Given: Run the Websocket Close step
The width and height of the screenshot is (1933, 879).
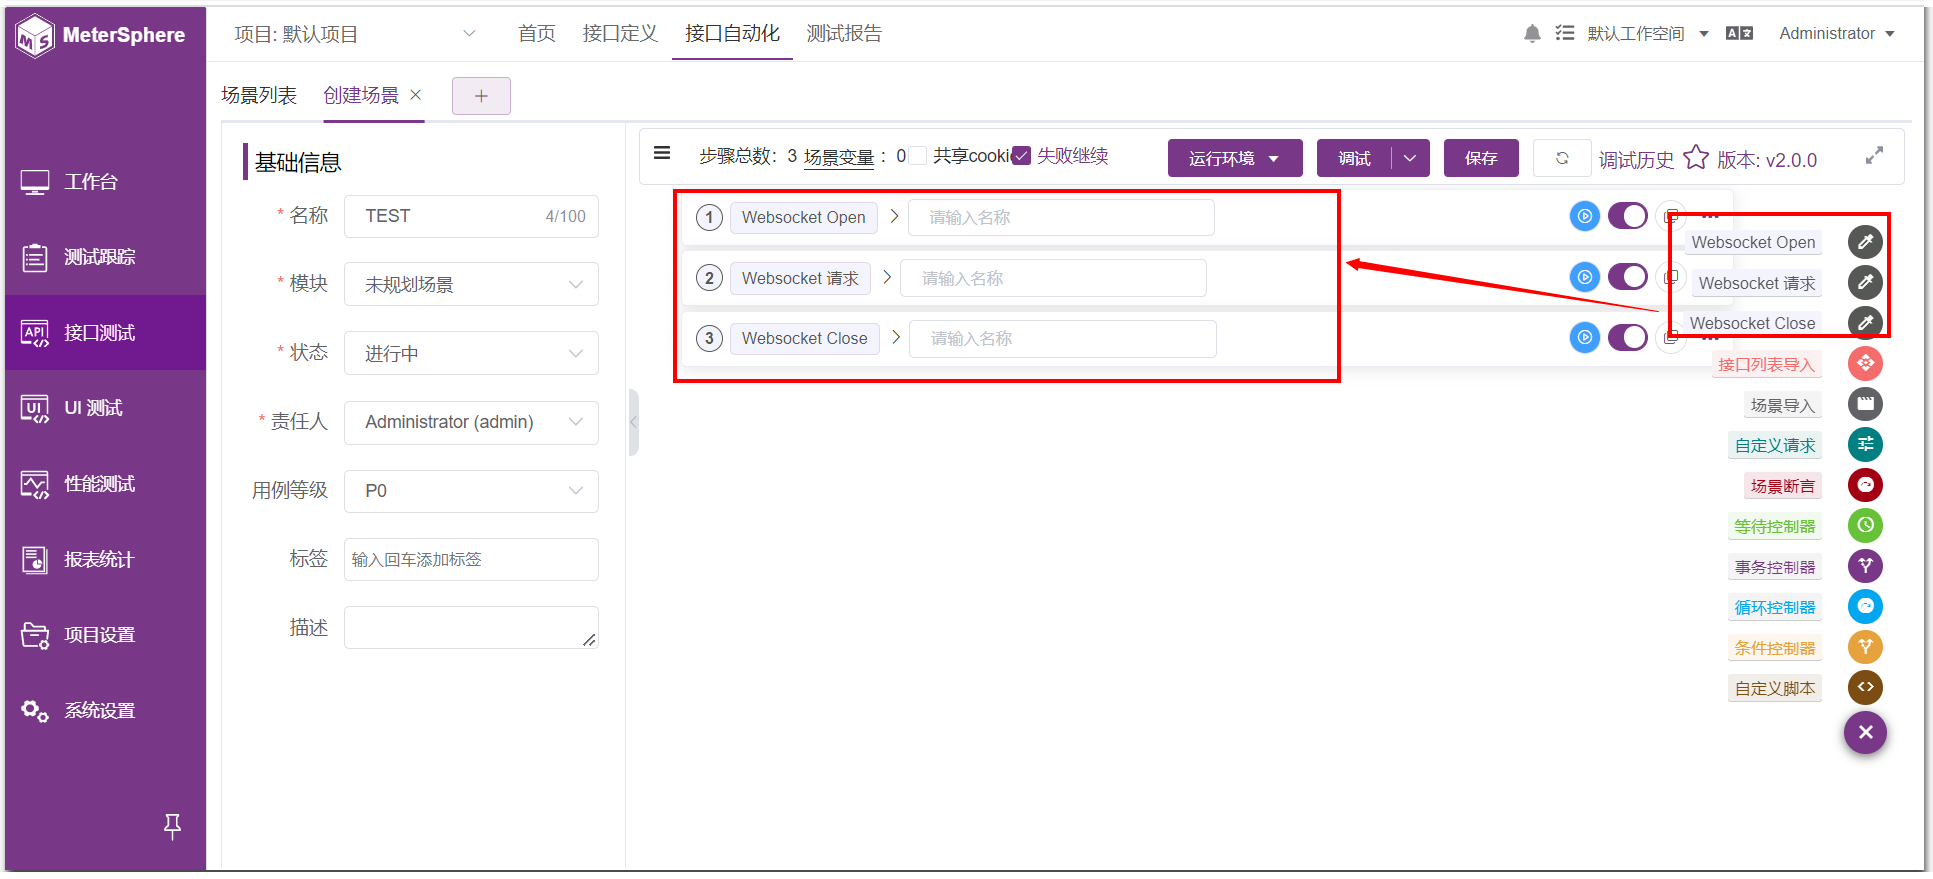Looking at the screenshot, I should click(1585, 338).
